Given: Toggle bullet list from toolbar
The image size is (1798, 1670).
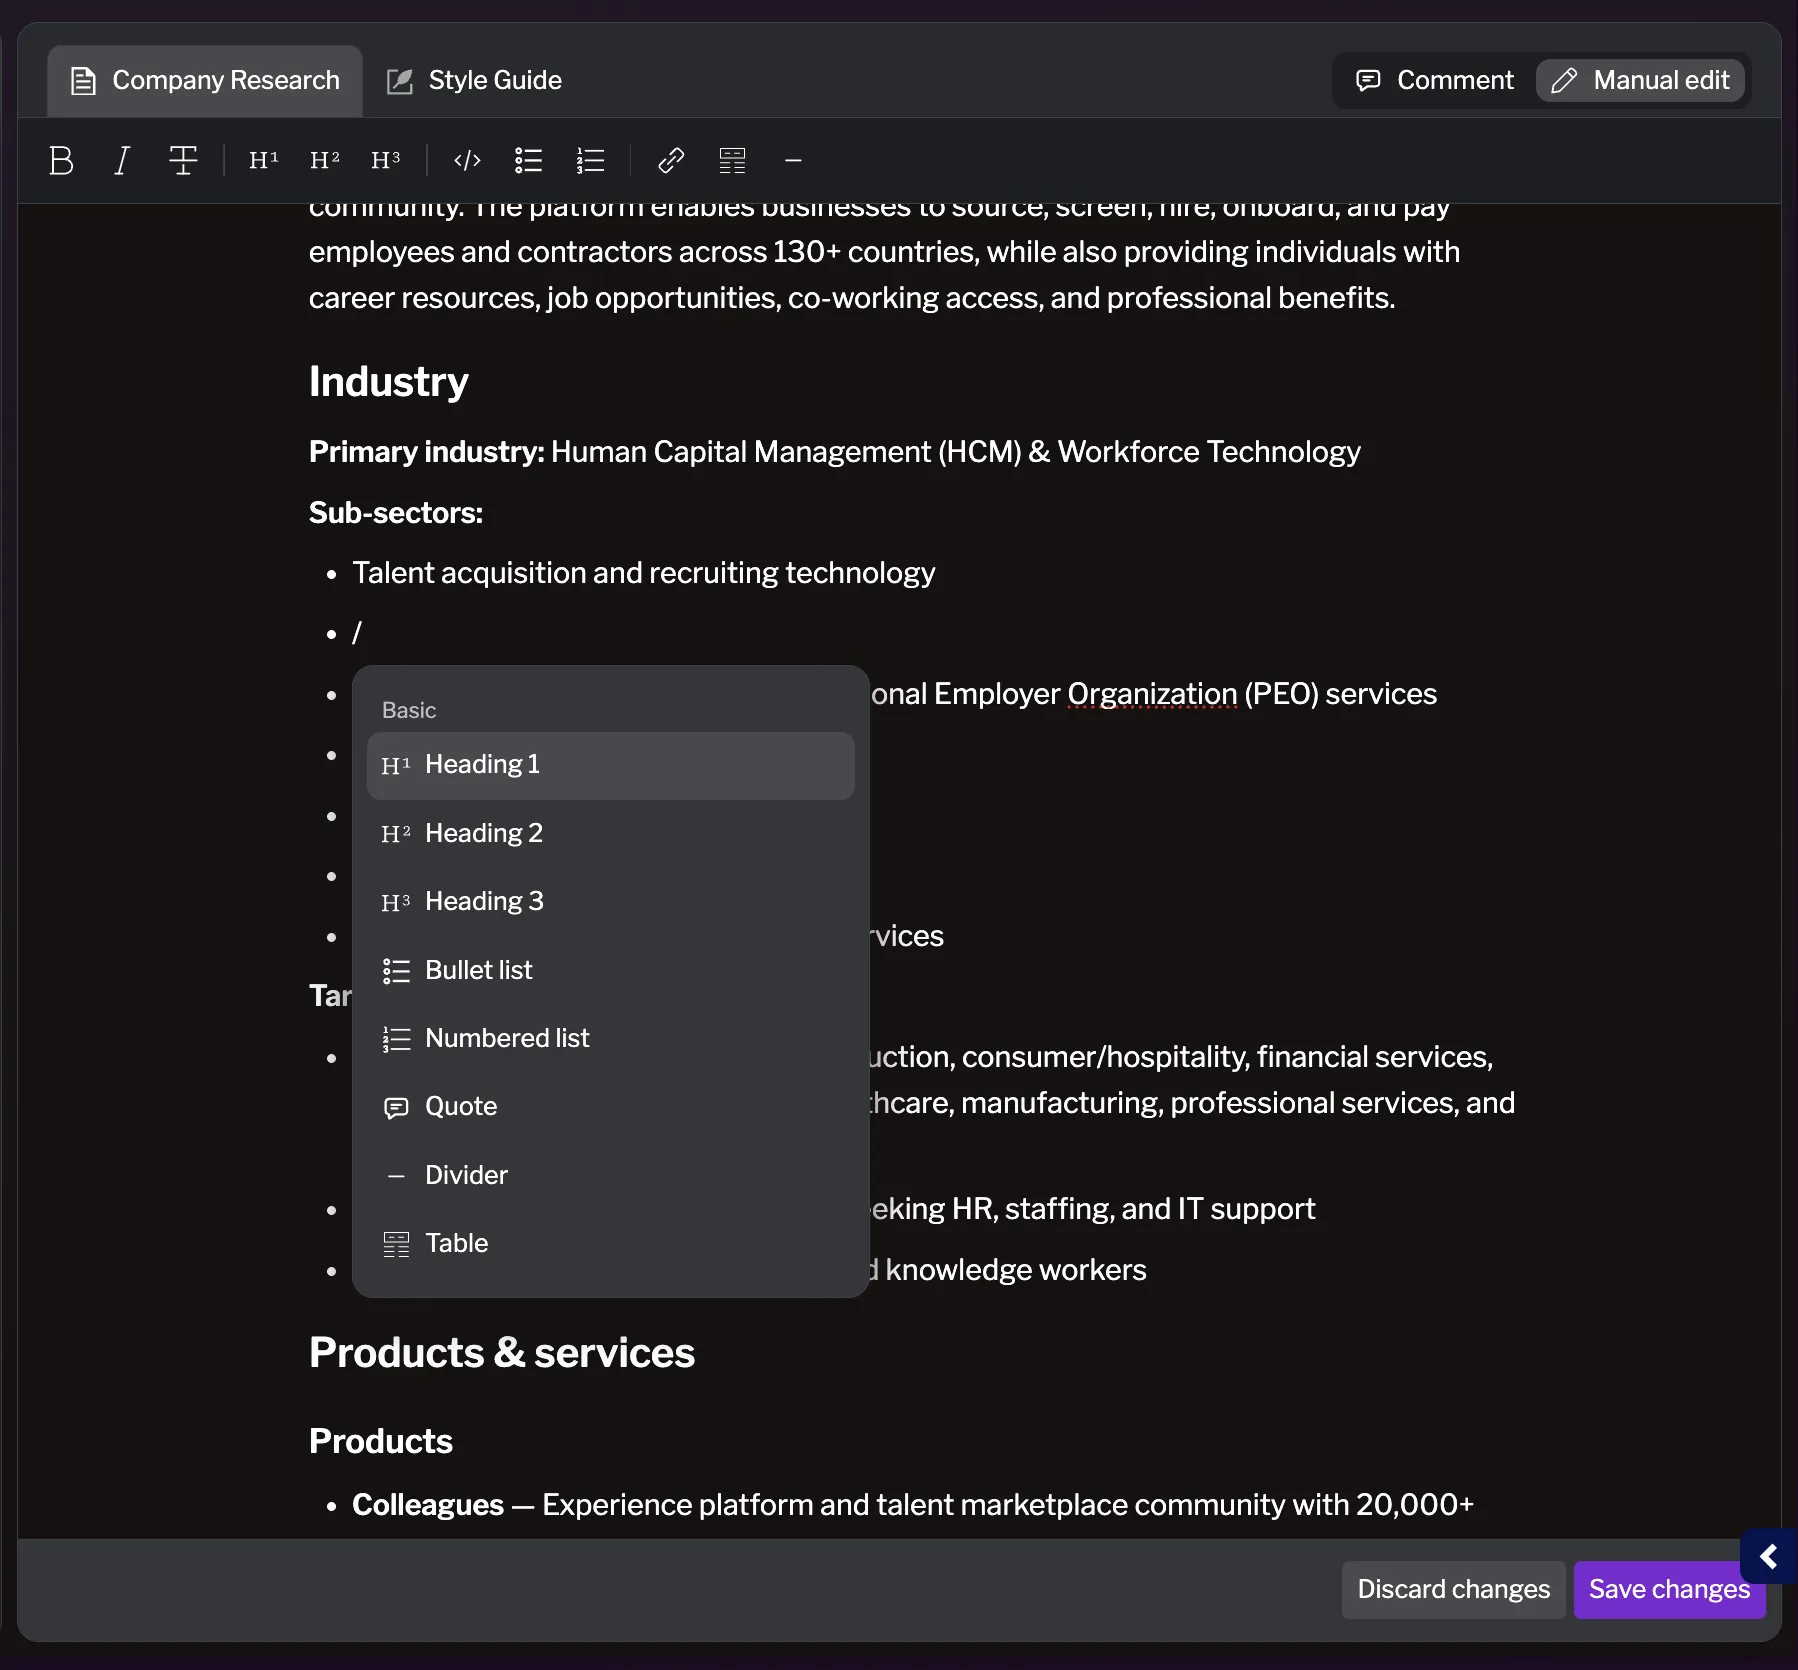Looking at the screenshot, I should [528, 160].
